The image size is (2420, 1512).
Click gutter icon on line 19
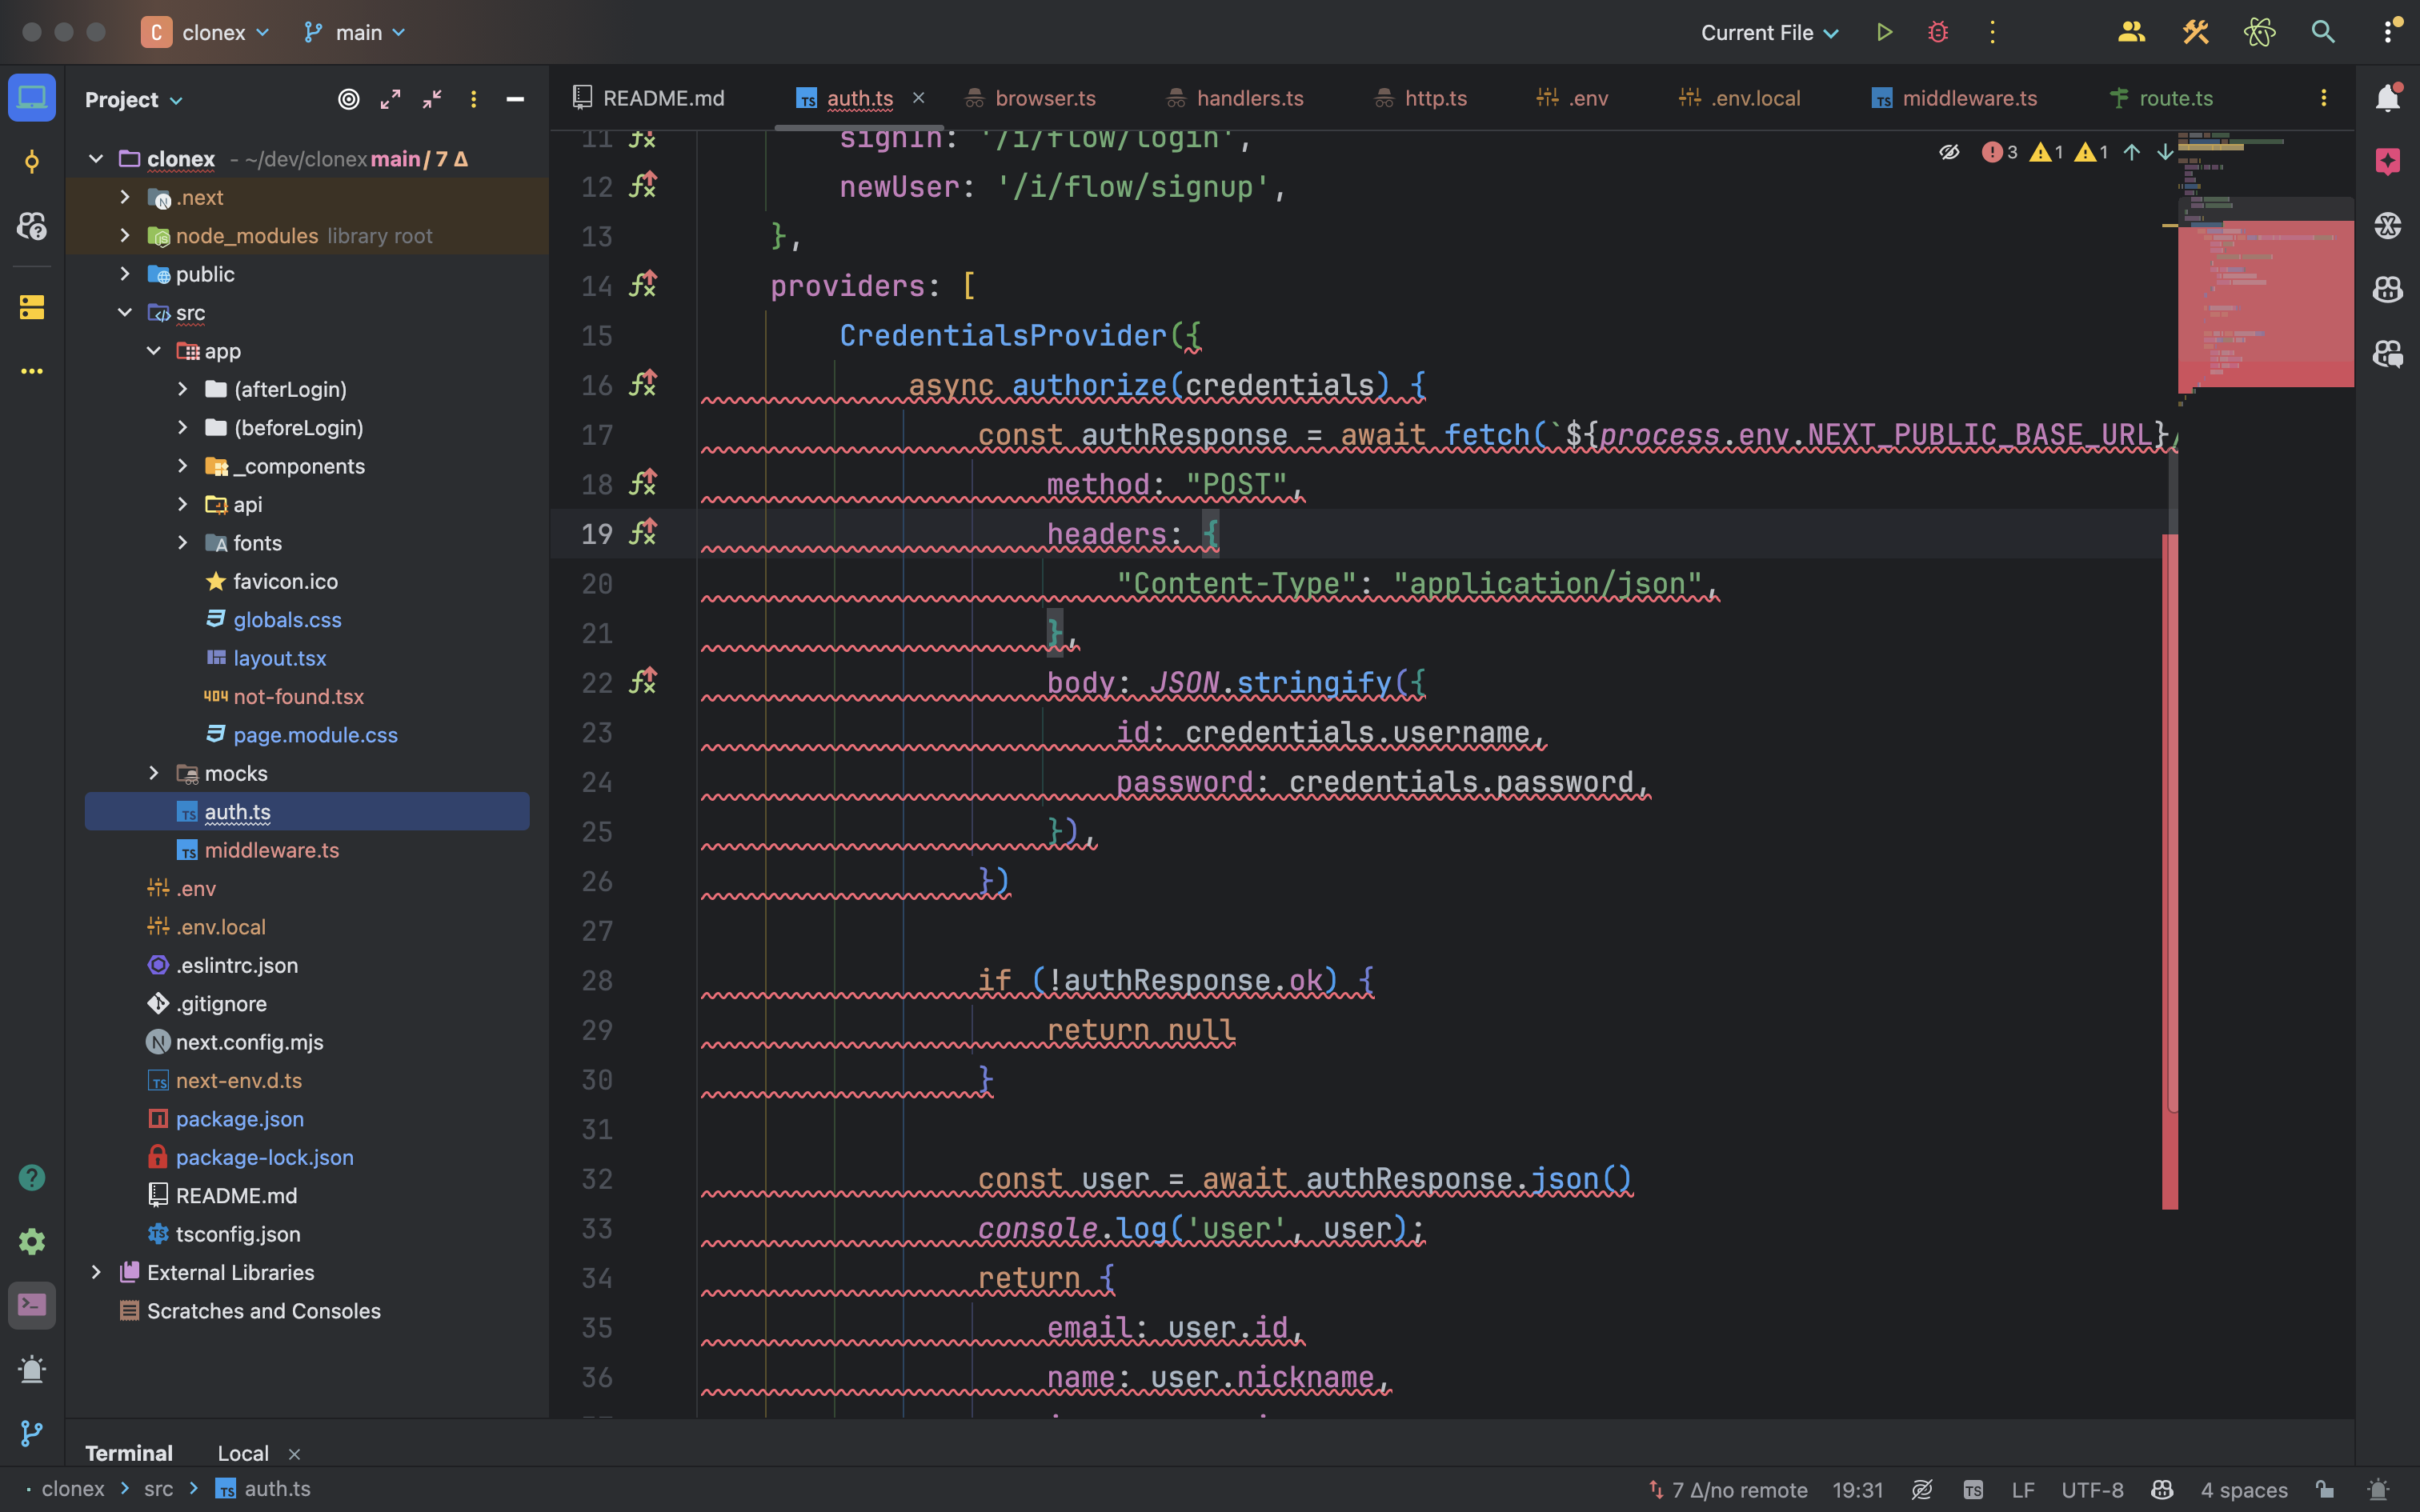click(642, 533)
